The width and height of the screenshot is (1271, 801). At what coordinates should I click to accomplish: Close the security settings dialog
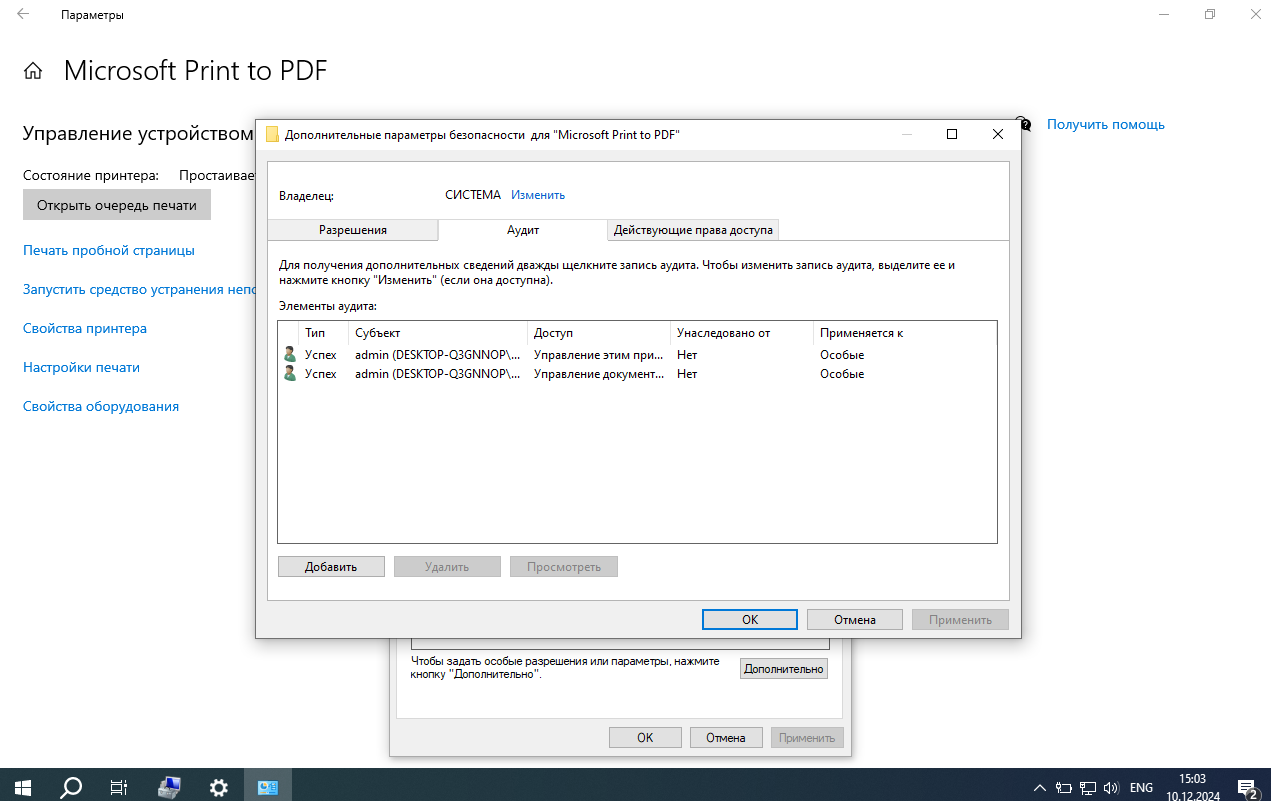tap(998, 134)
